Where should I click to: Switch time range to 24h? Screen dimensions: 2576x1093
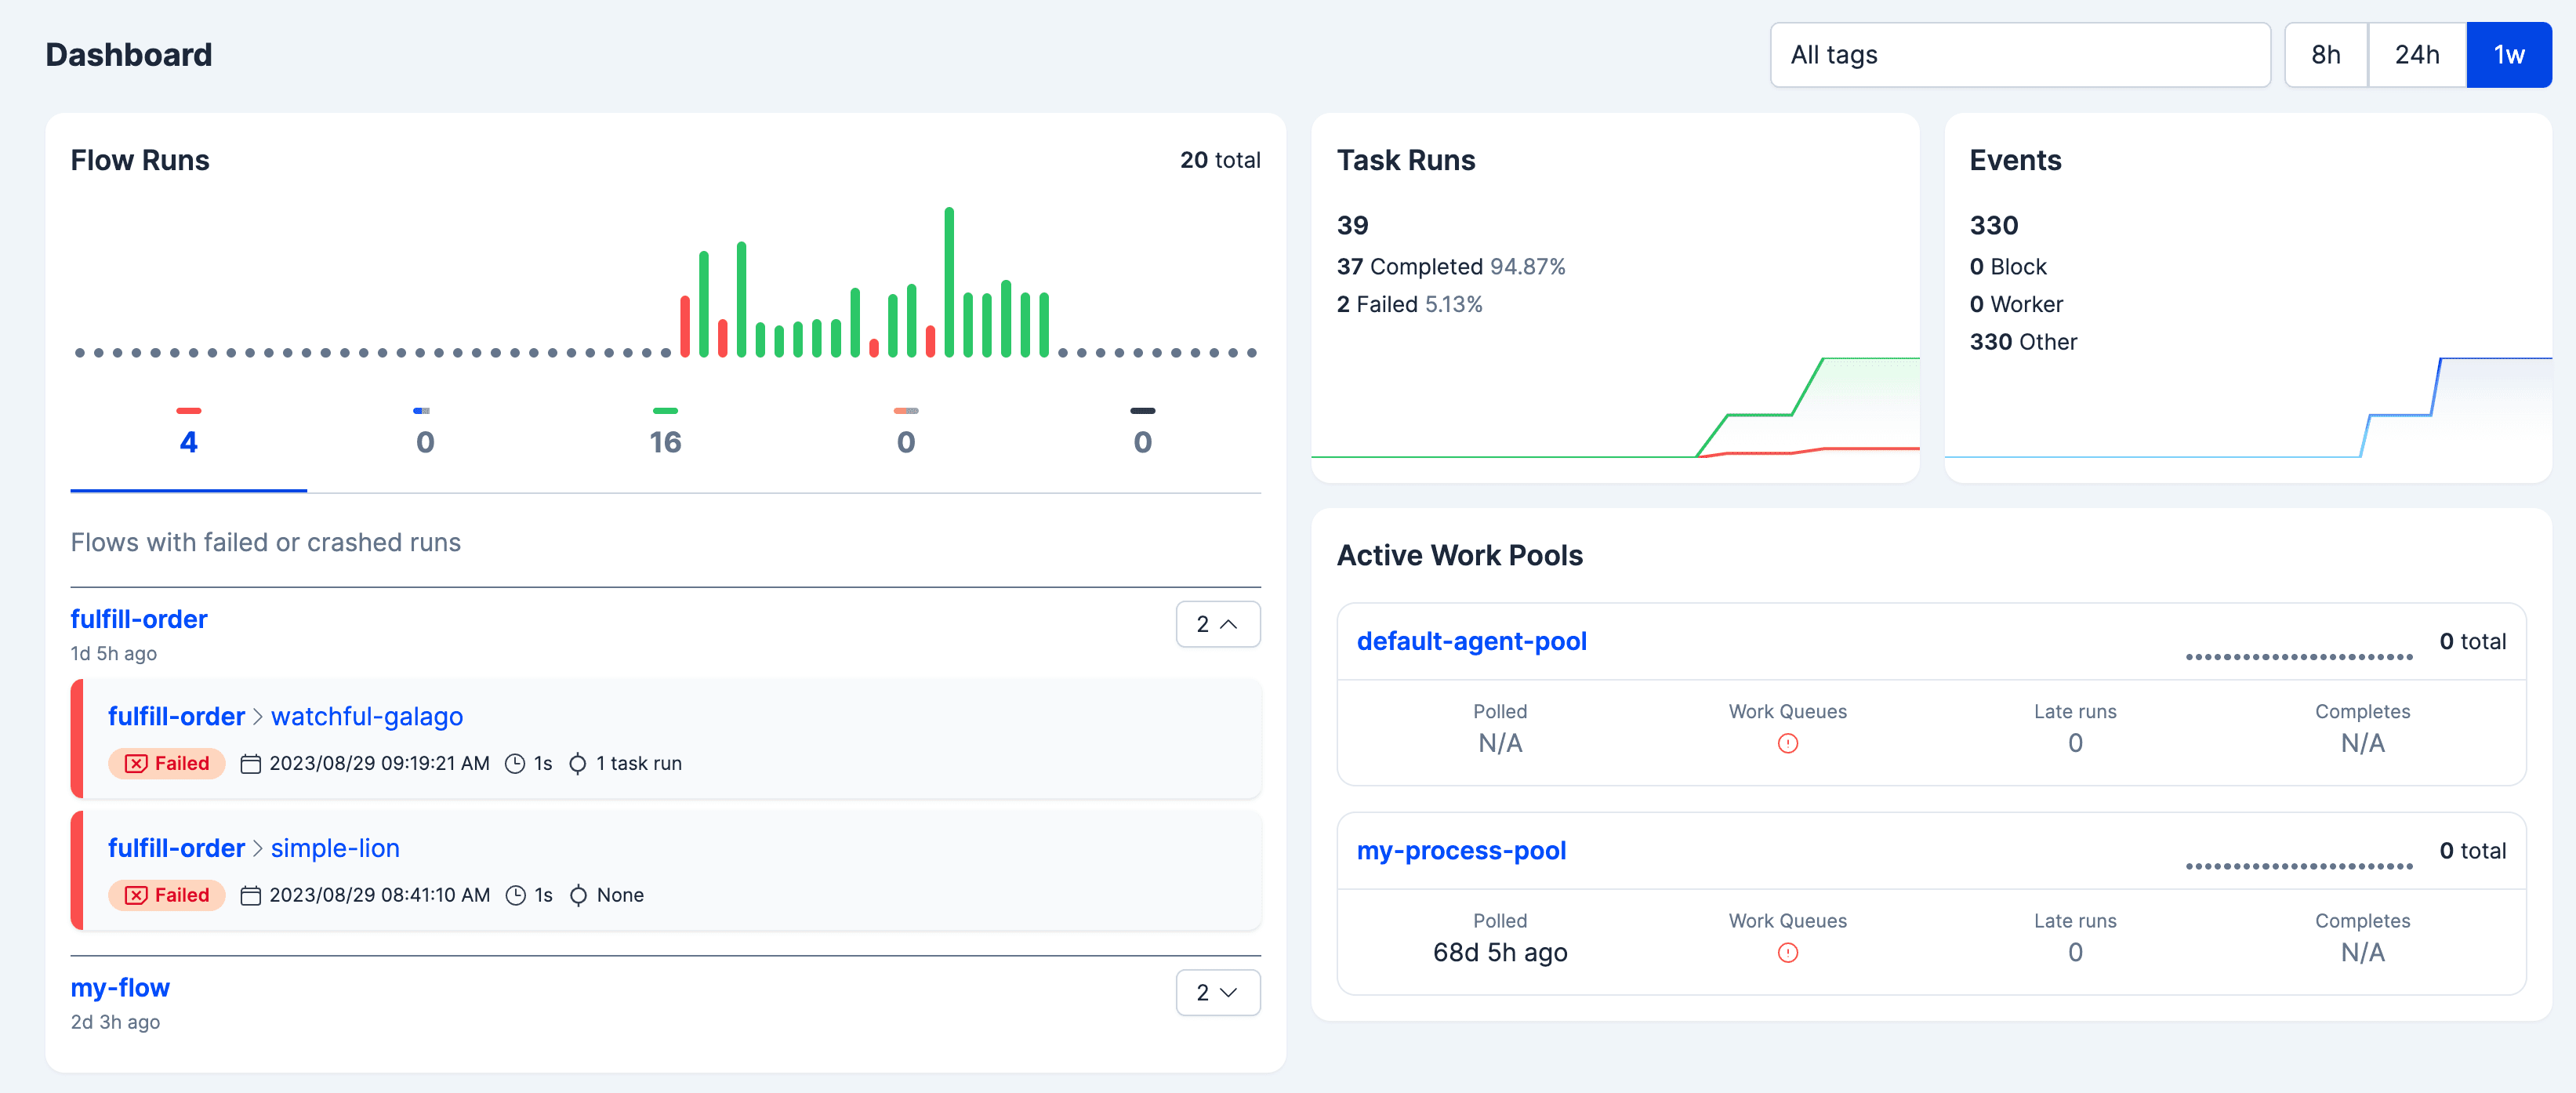pyautogui.click(x=2416, y=55)
